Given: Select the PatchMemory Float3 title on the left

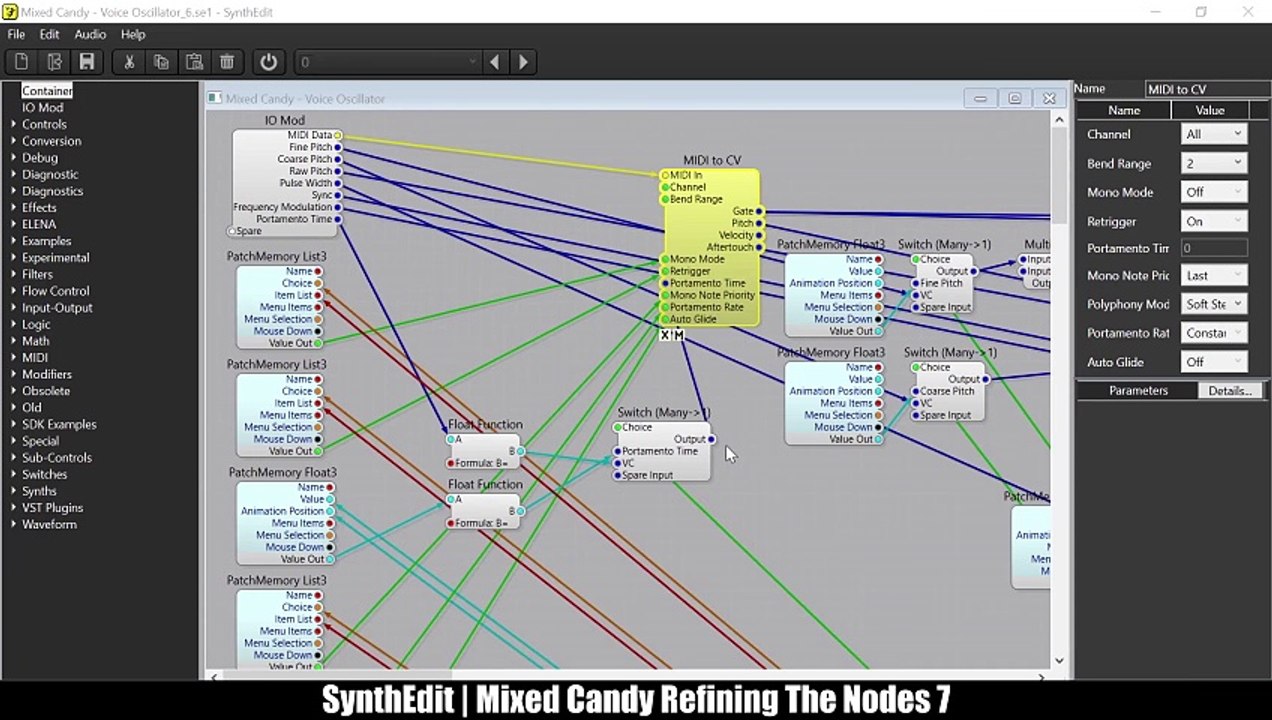Looking at the screenshot, I should coord(282,472).
